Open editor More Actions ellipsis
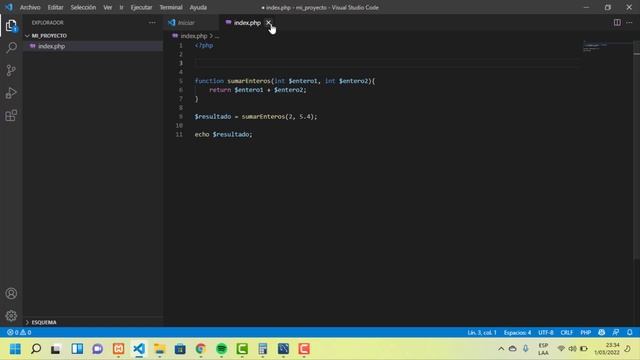 (629, 22)
